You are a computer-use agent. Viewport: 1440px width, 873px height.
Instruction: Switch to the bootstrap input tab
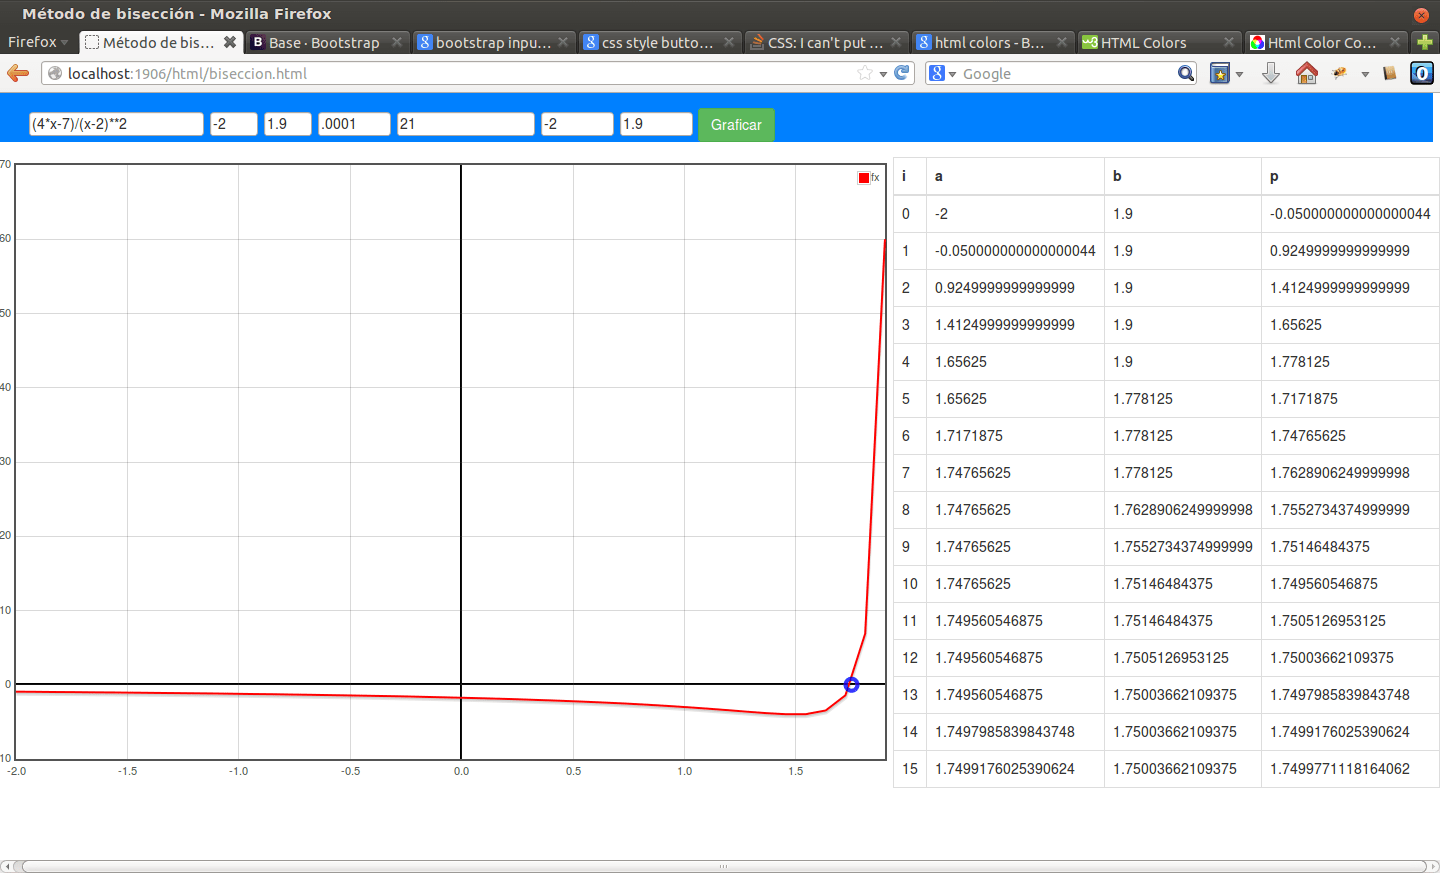click(493, 42)
